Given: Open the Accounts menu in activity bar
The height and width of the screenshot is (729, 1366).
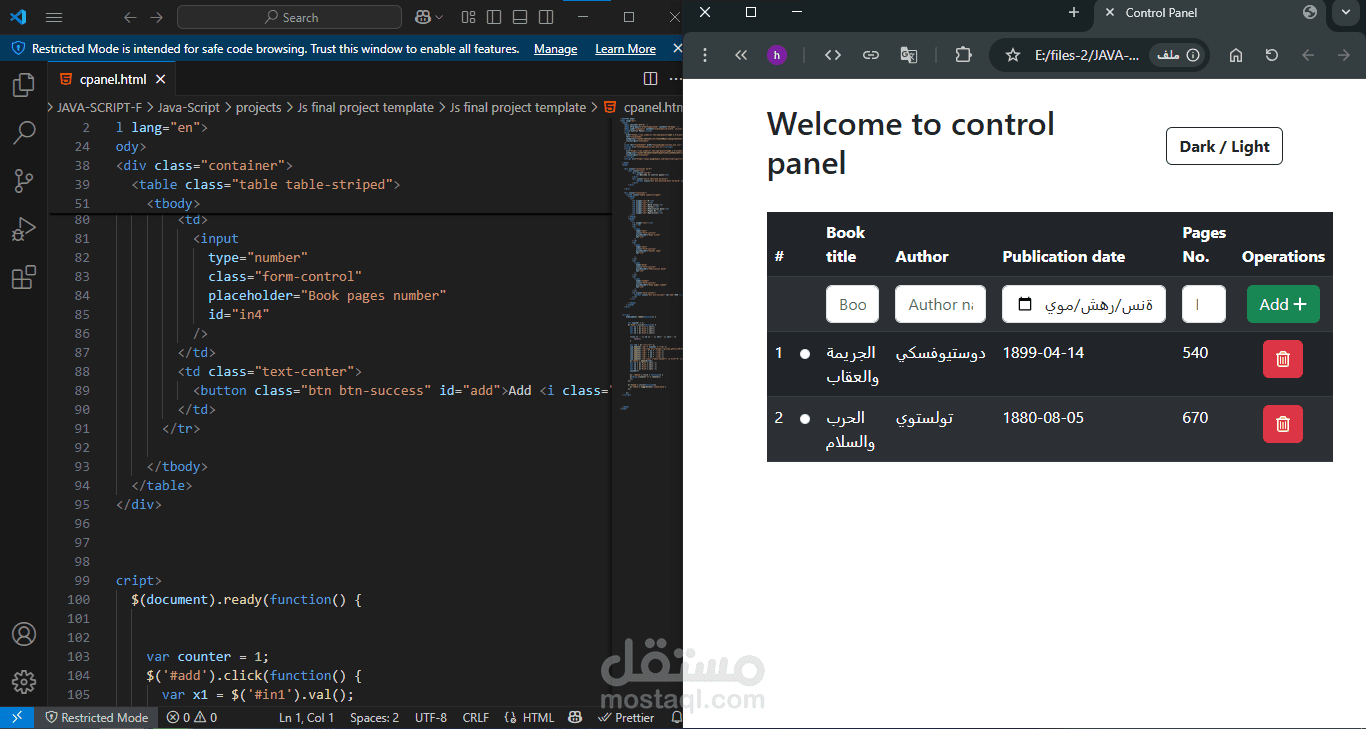Looking at the screenshot, I should point(23,634).
